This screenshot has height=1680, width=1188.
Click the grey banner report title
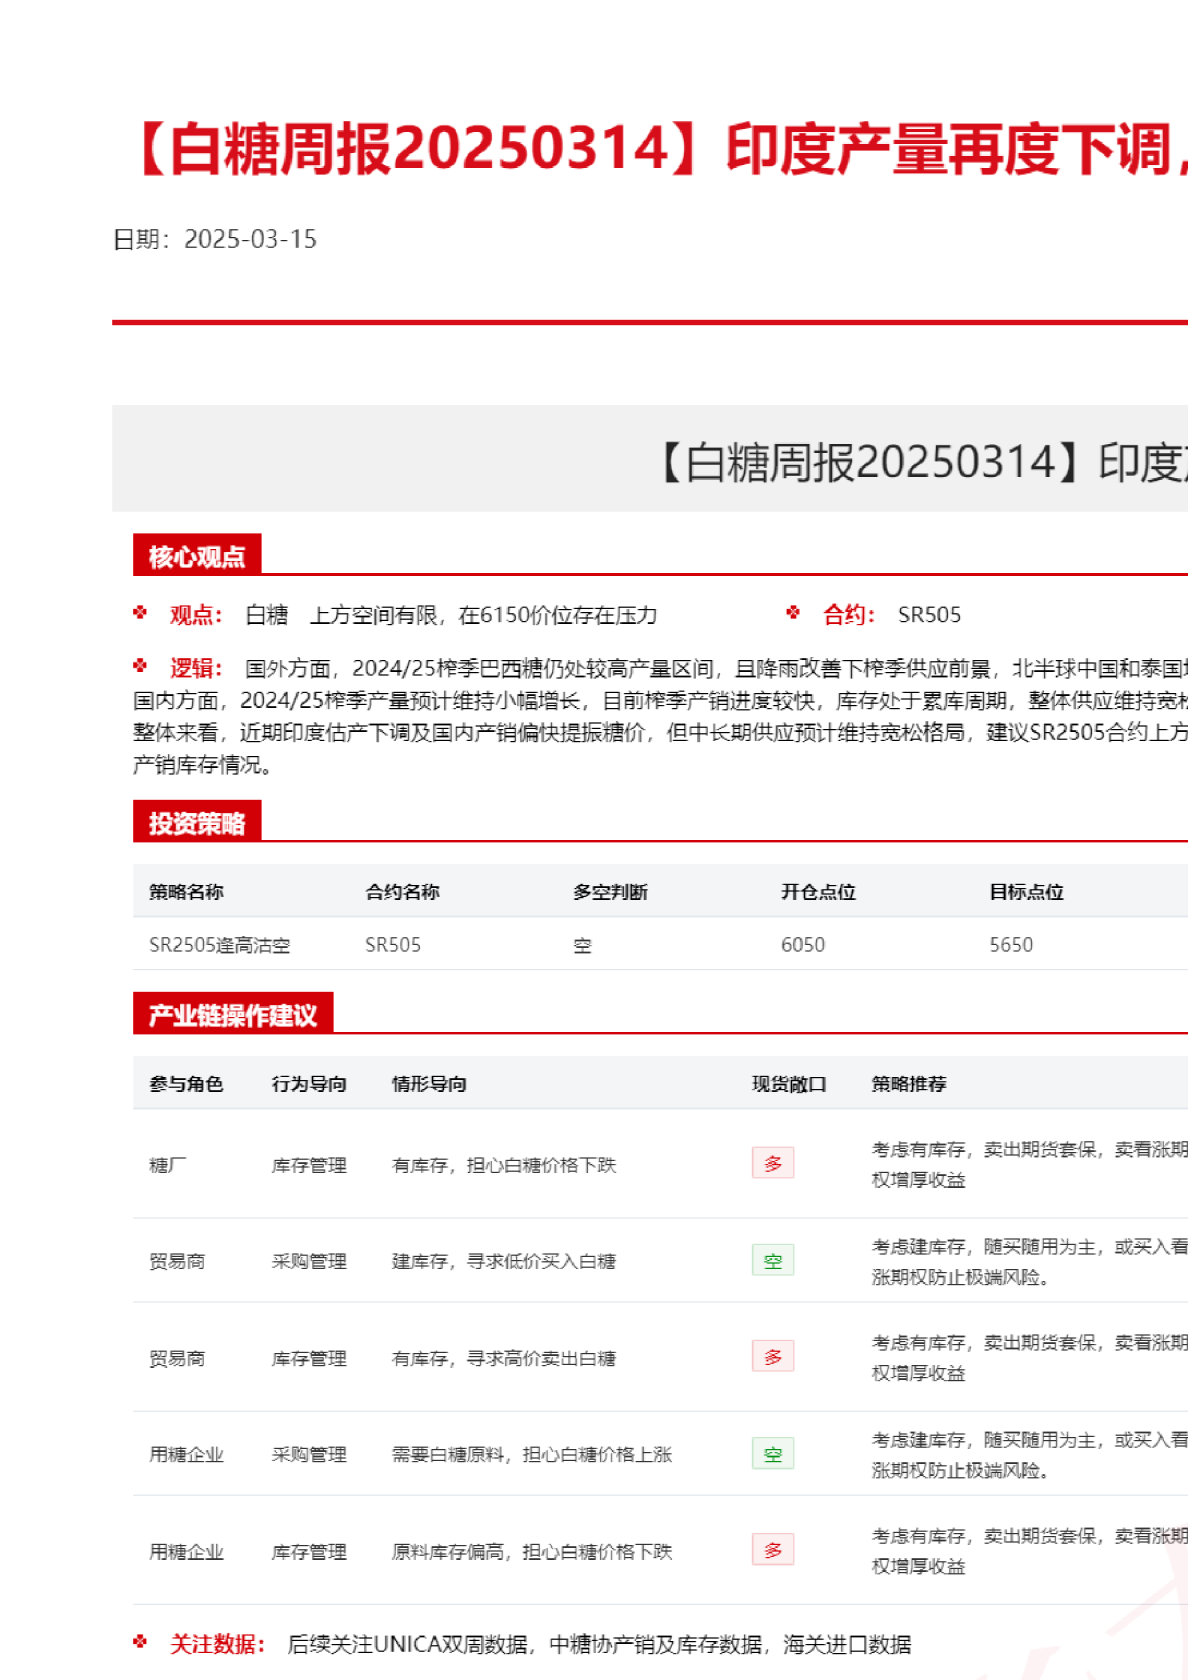click(920, 462)
